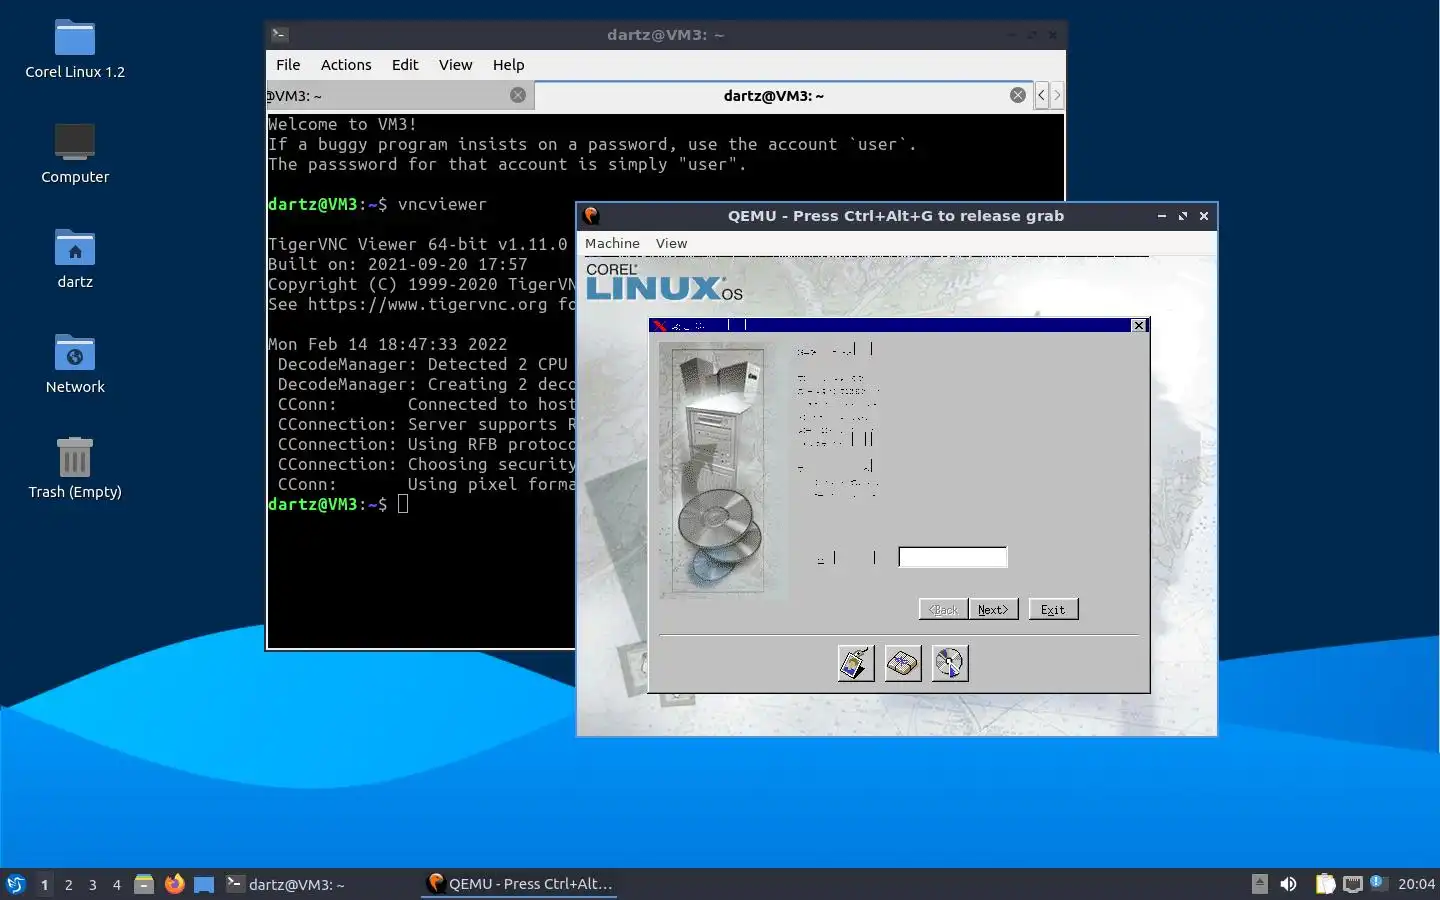
Task: Click the network connection tray icon
Action: pyautogui.click(x=1353, y=884)
